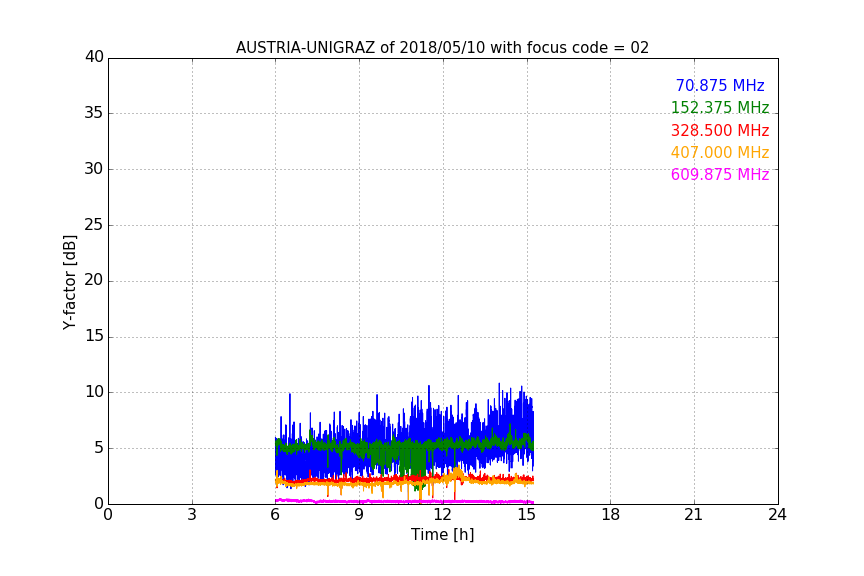864x576 pixels.
Task: Select the 407.000 MHz legend label
Action: coord(720,152)
